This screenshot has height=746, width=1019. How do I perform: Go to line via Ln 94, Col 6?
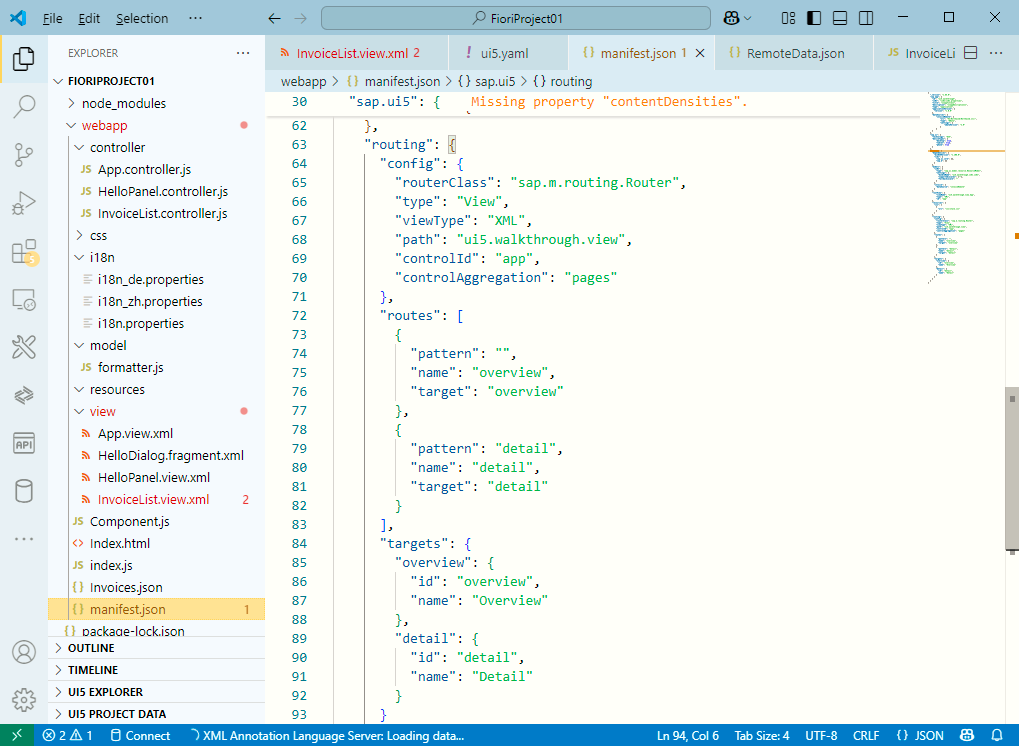click(688, 735)
